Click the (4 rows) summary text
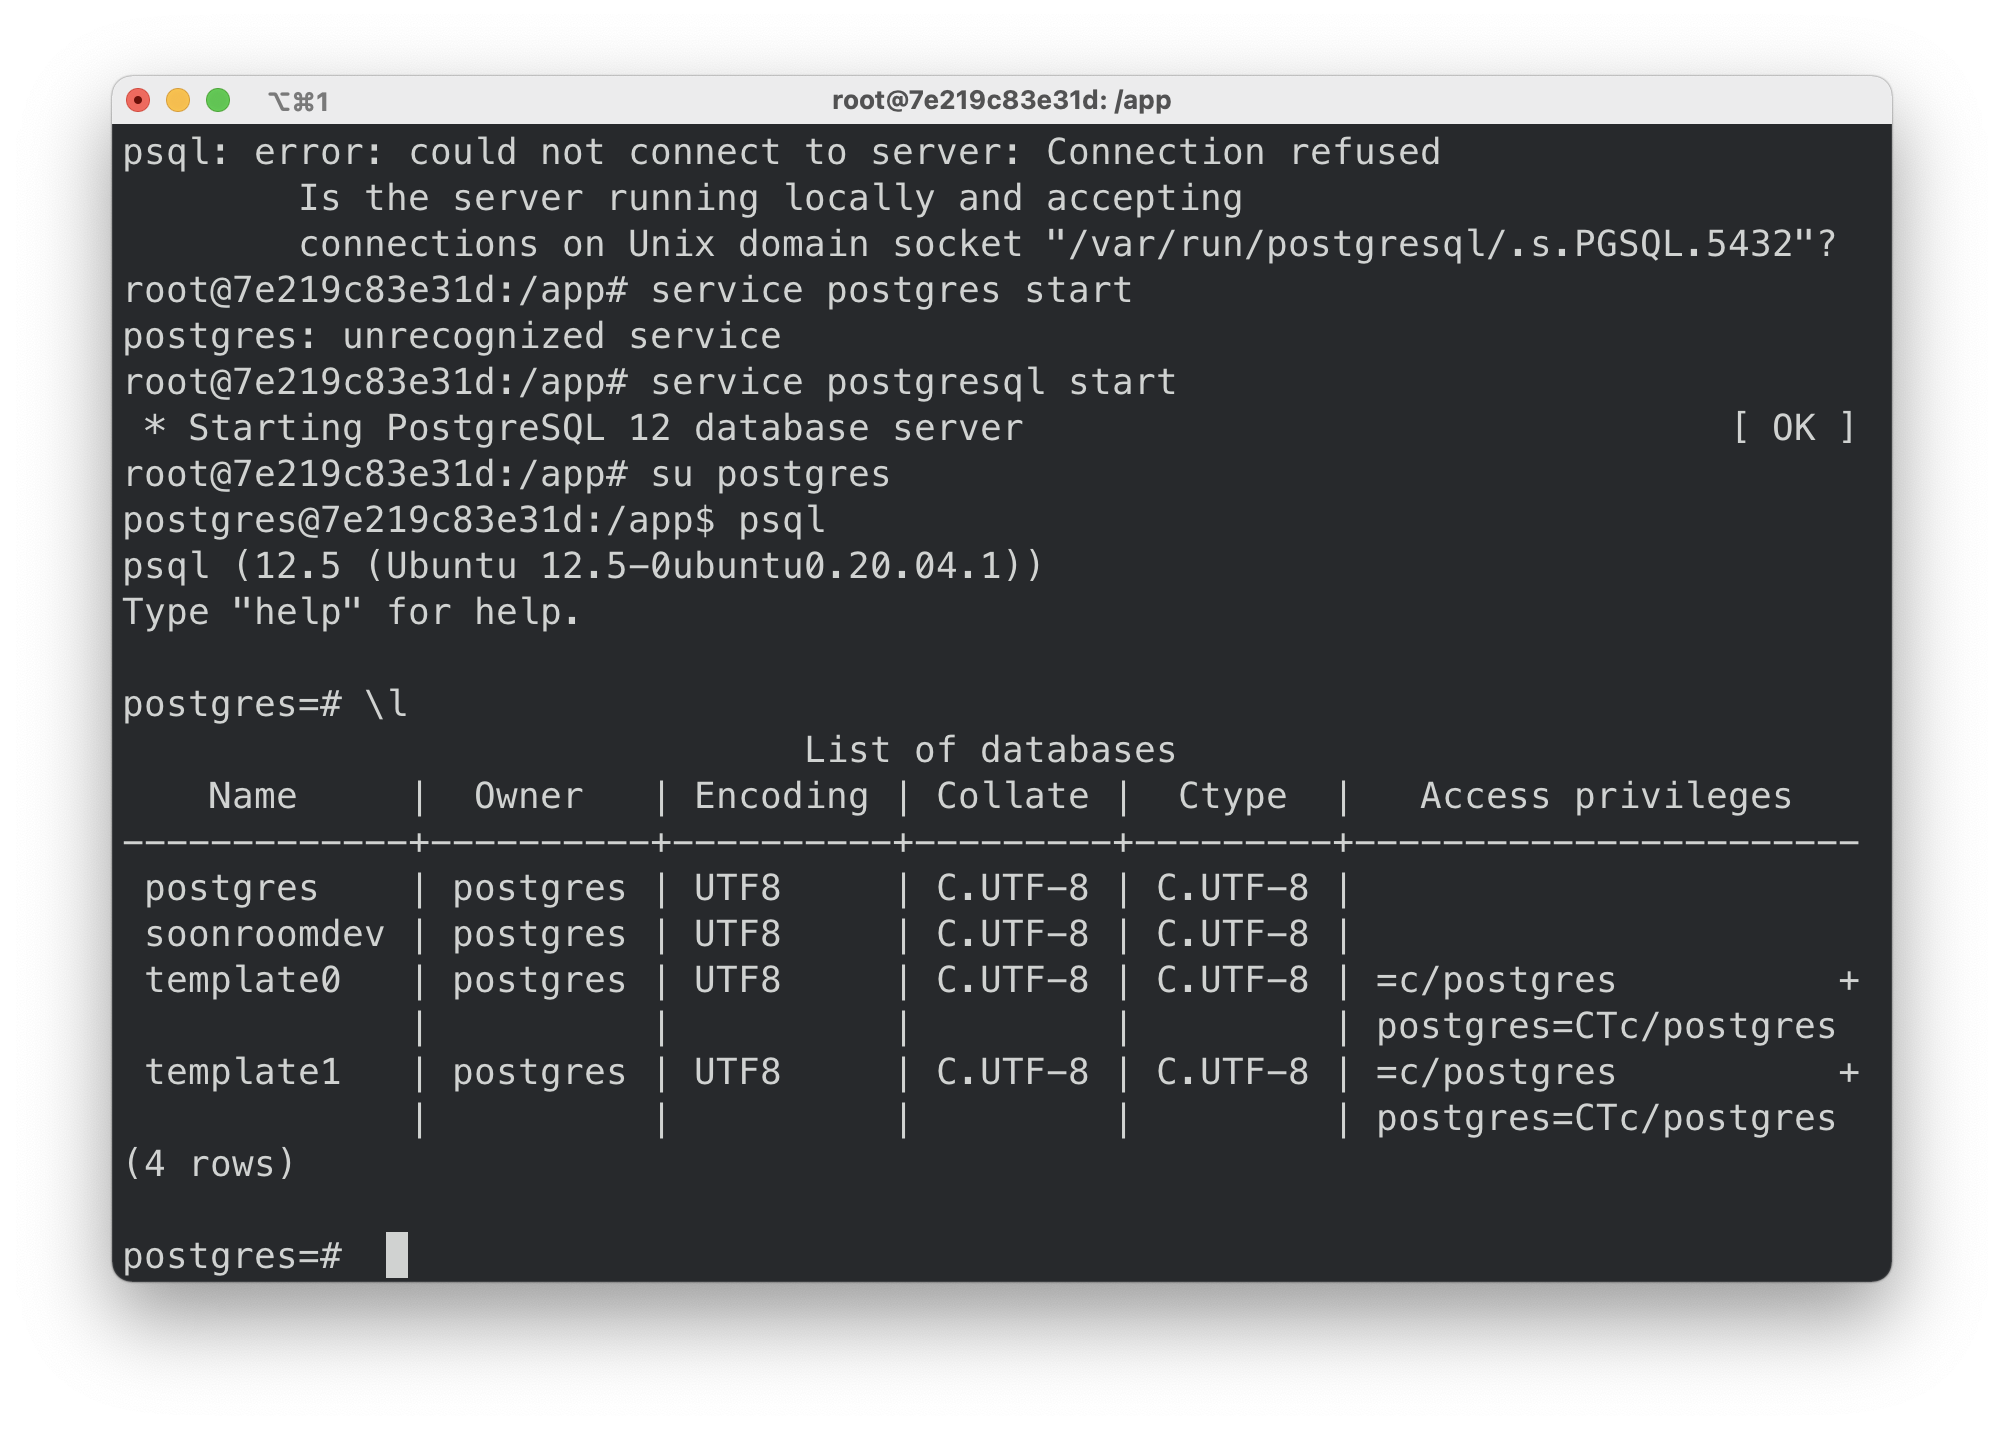2004x1430 pixels. (x=209, y=1164)
